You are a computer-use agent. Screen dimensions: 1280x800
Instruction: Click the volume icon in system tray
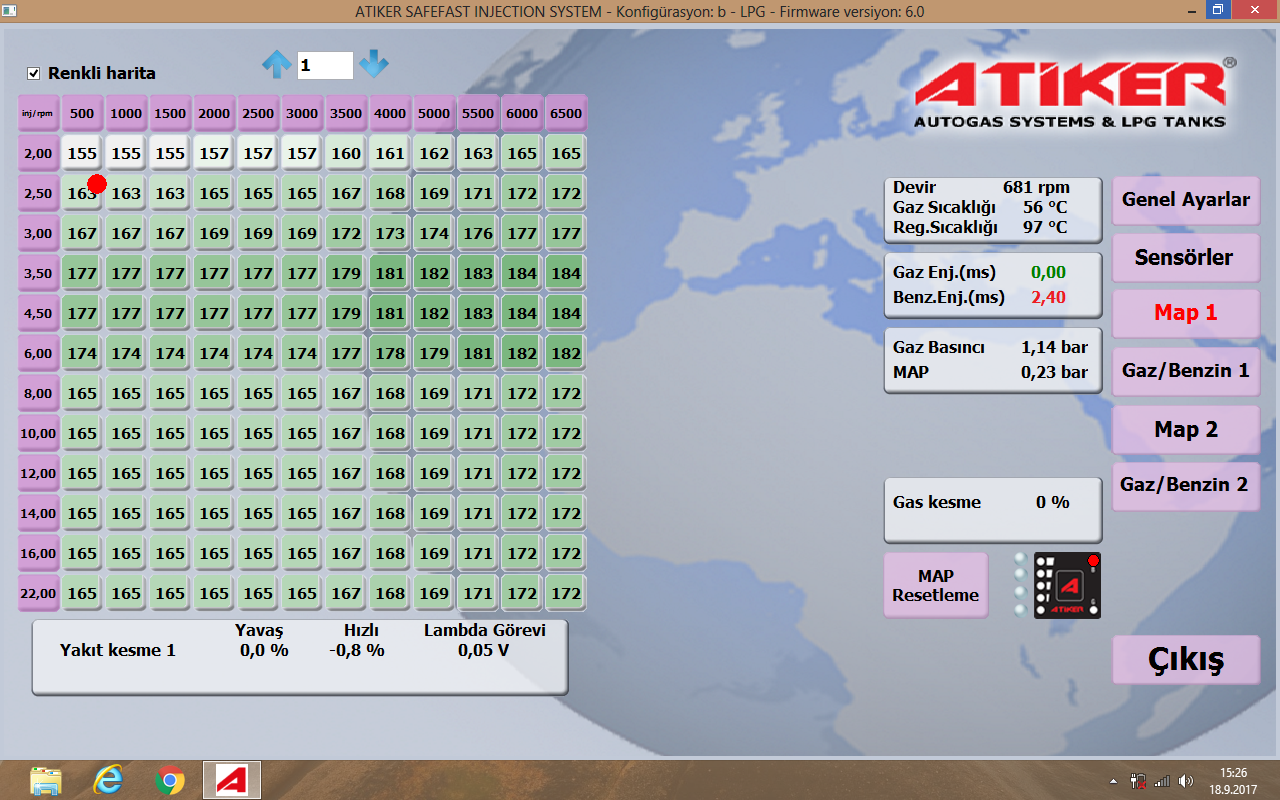coord(1186,781)
